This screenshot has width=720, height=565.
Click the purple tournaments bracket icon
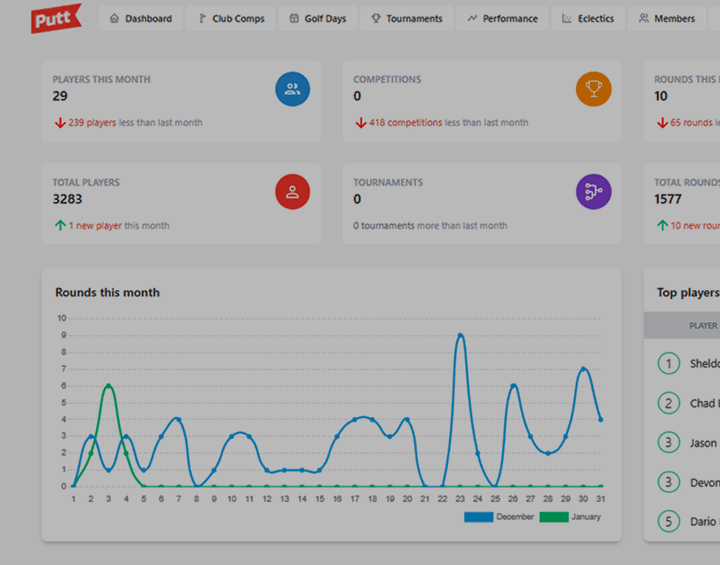coord(593,192)
